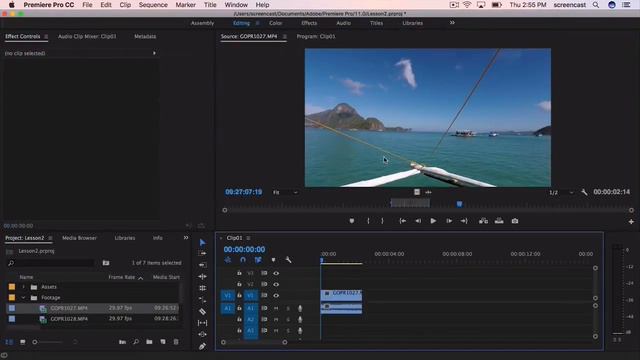640x360 pixels.
Task: Open Effect Controls panel menu
Action: click(x=46, y=37)
